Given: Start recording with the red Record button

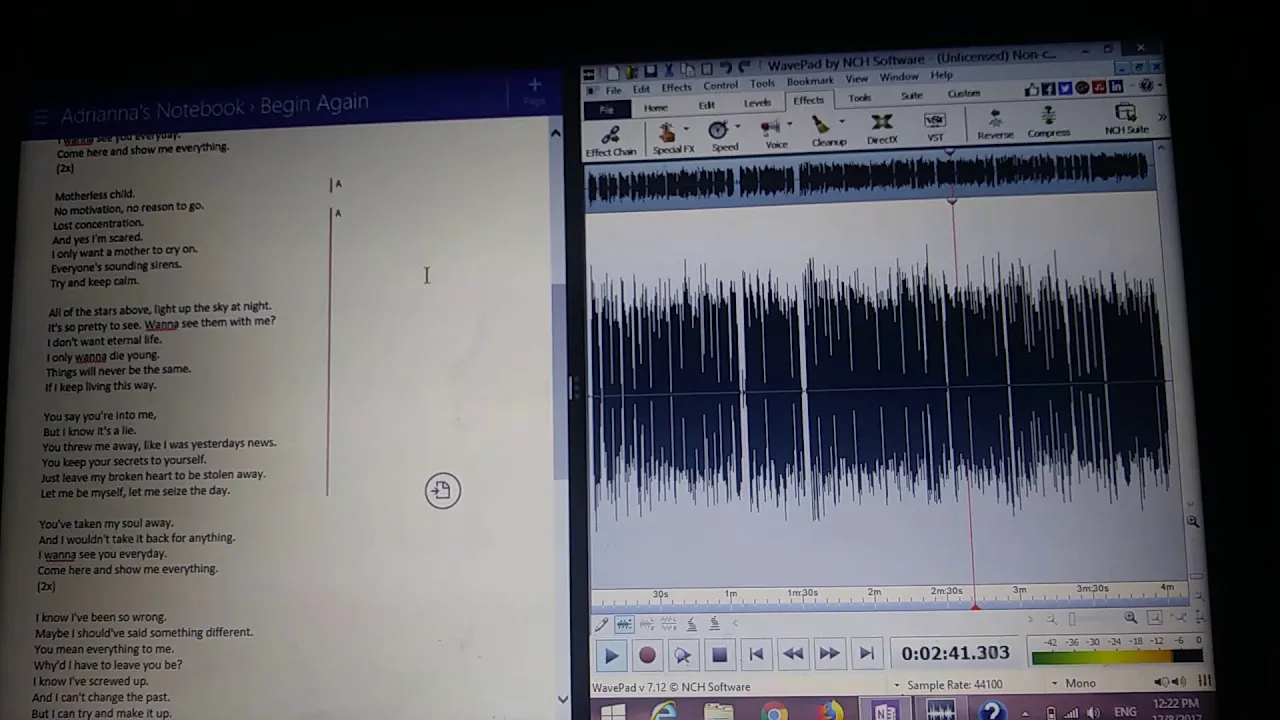Looking at the screenshot, I should (647, 656).
